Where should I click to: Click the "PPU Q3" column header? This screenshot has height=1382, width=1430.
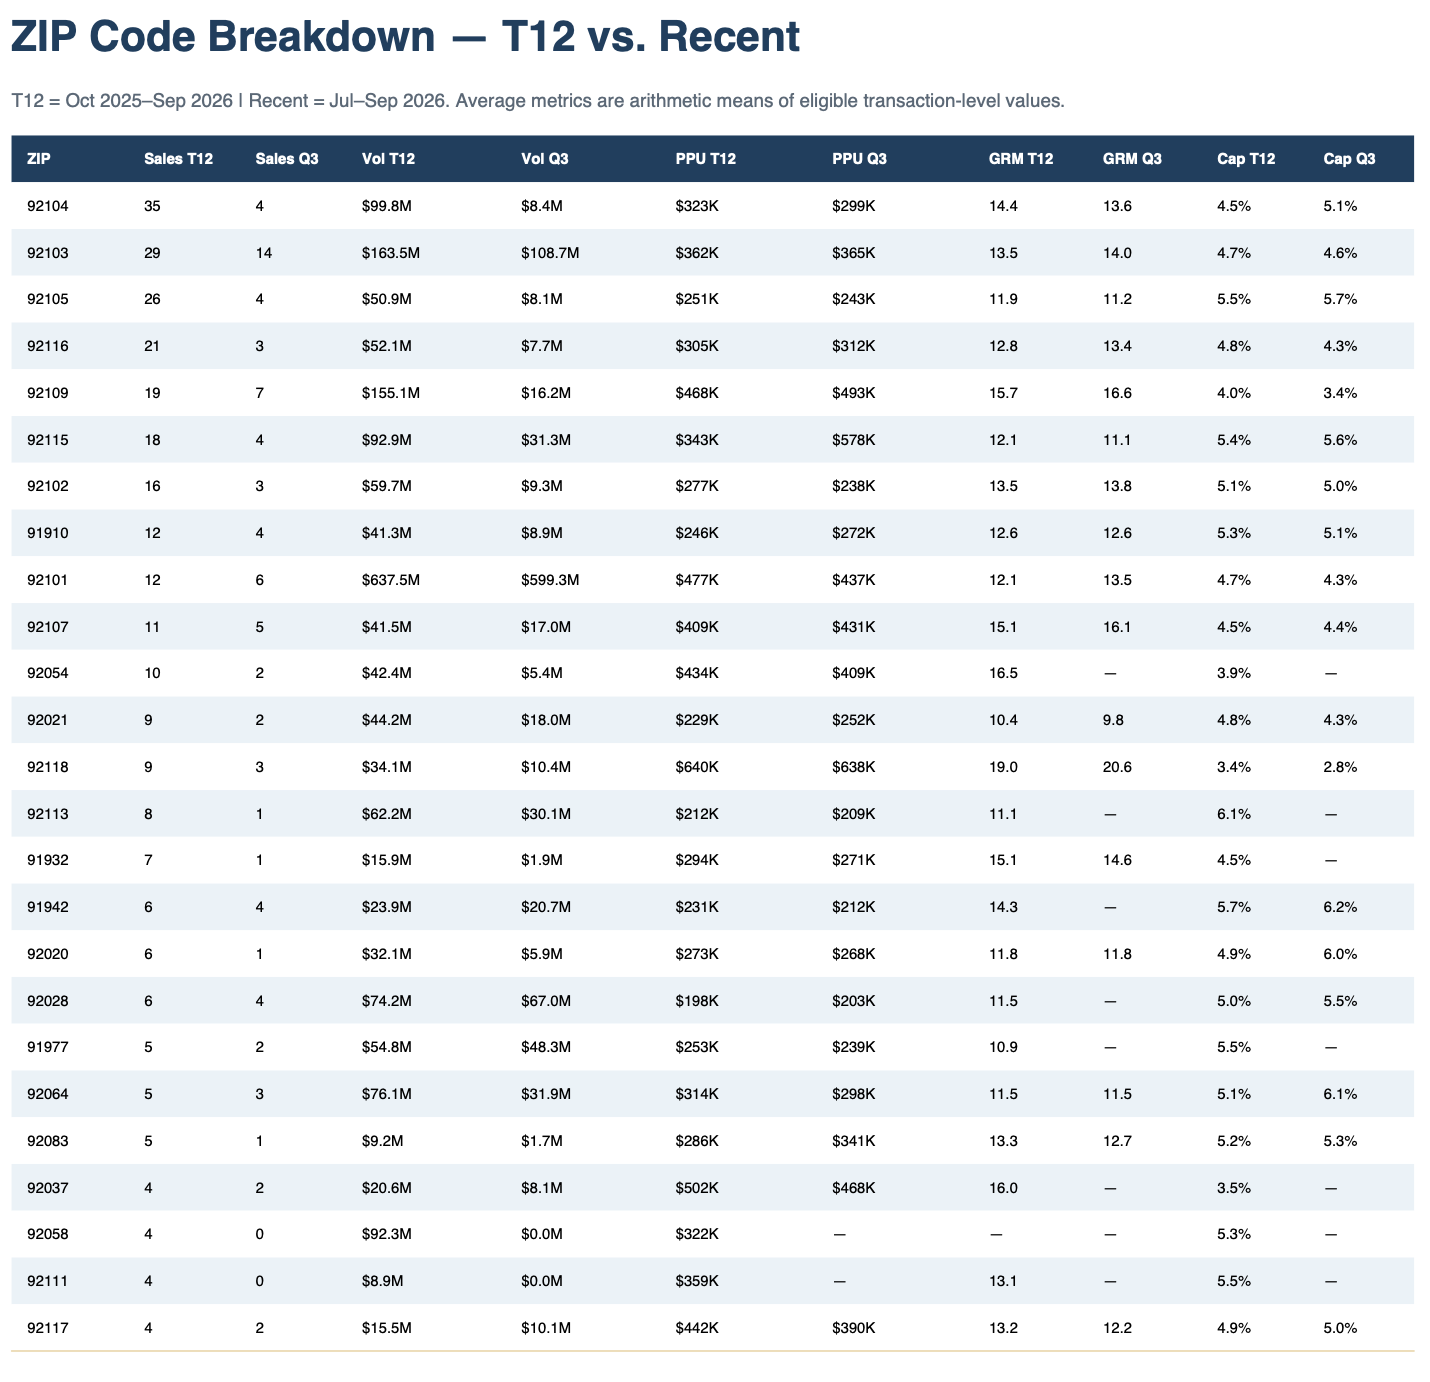point(859,159)
